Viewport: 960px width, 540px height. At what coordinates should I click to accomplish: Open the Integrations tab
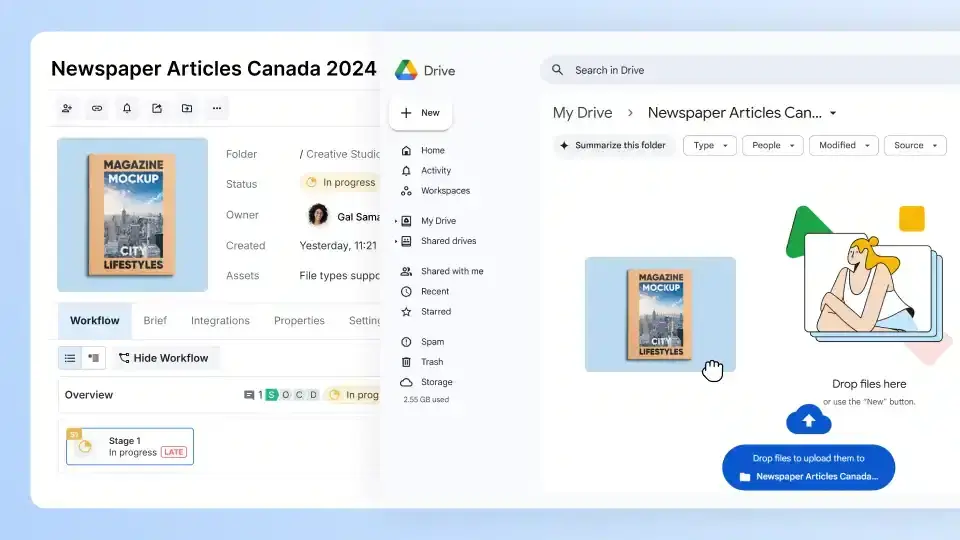click(x=220, y=321)
